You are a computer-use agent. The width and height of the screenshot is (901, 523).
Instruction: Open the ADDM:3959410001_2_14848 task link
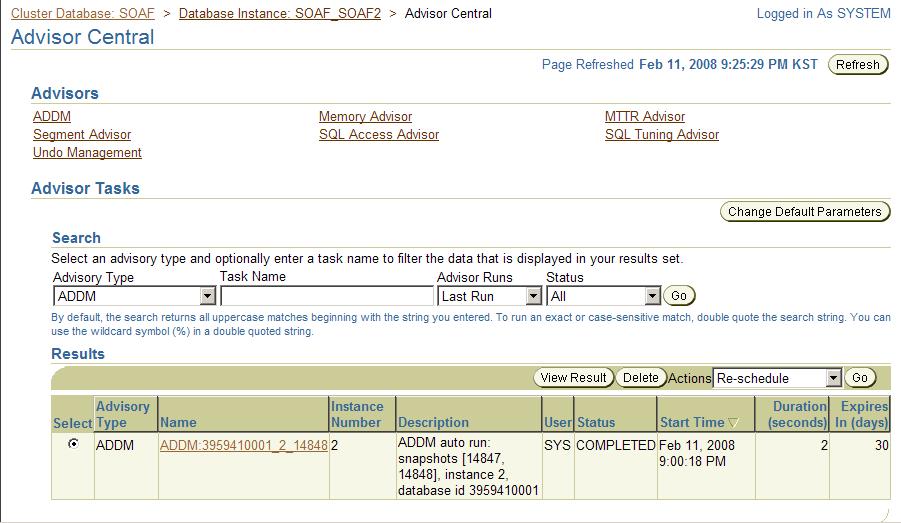coord(243,445)
